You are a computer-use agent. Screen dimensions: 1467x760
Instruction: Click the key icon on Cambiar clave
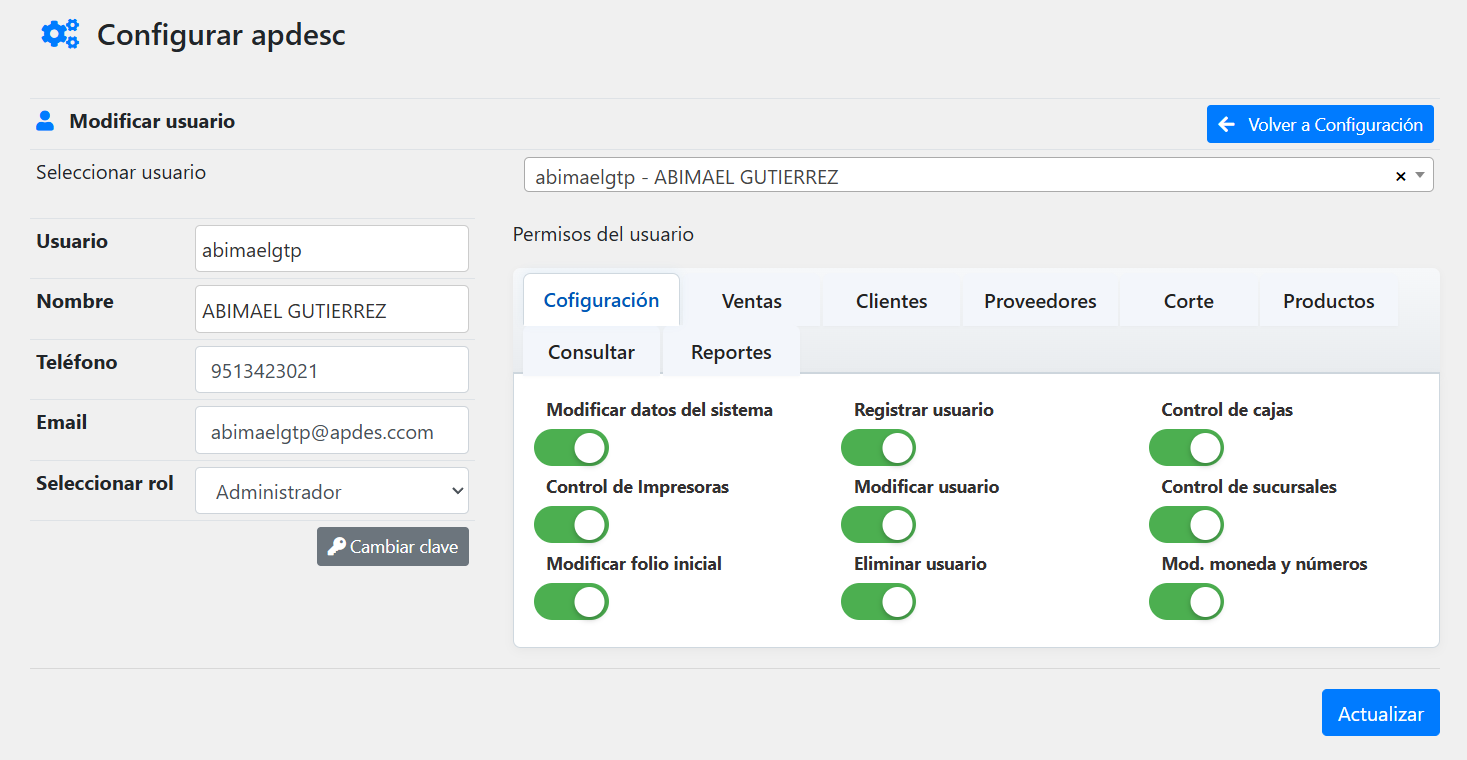click(x=337, y=547)
